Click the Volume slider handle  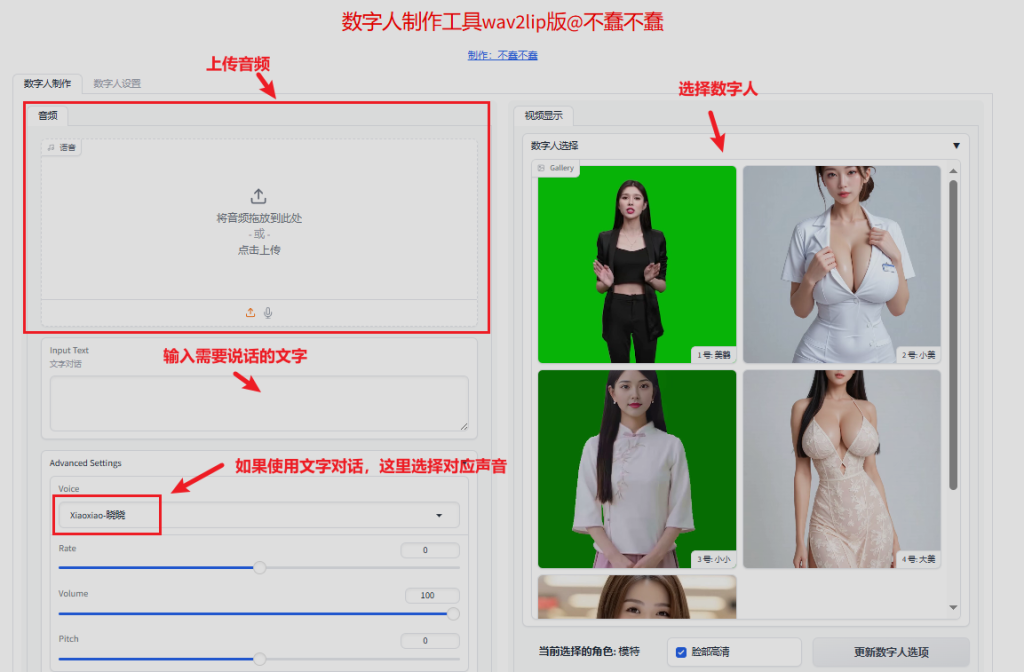(x=452, y=613)
